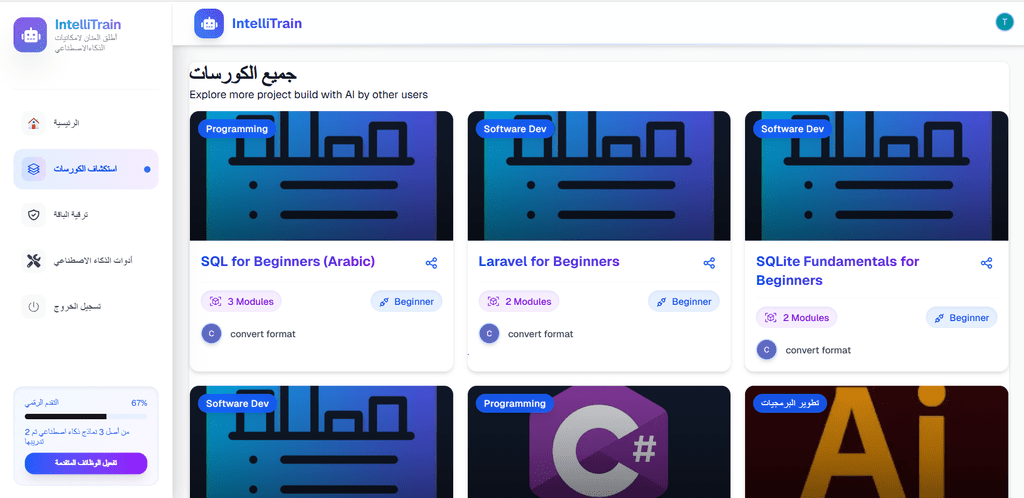1024x498 pixels.
Task: Select تسجيل الخروج logout menu item
Action: [x=86, y=307]
